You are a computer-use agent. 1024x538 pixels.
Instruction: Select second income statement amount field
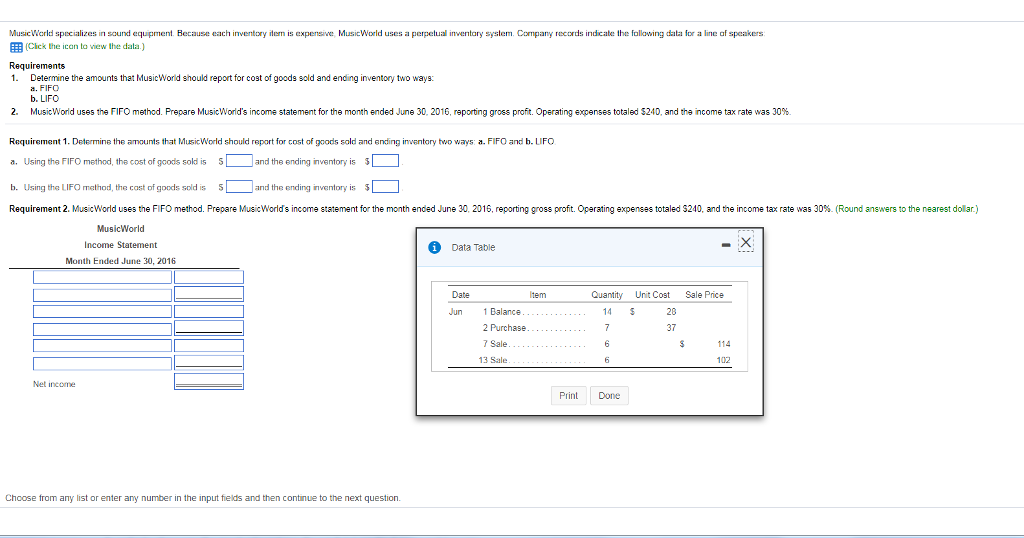[x=209, y=294]
